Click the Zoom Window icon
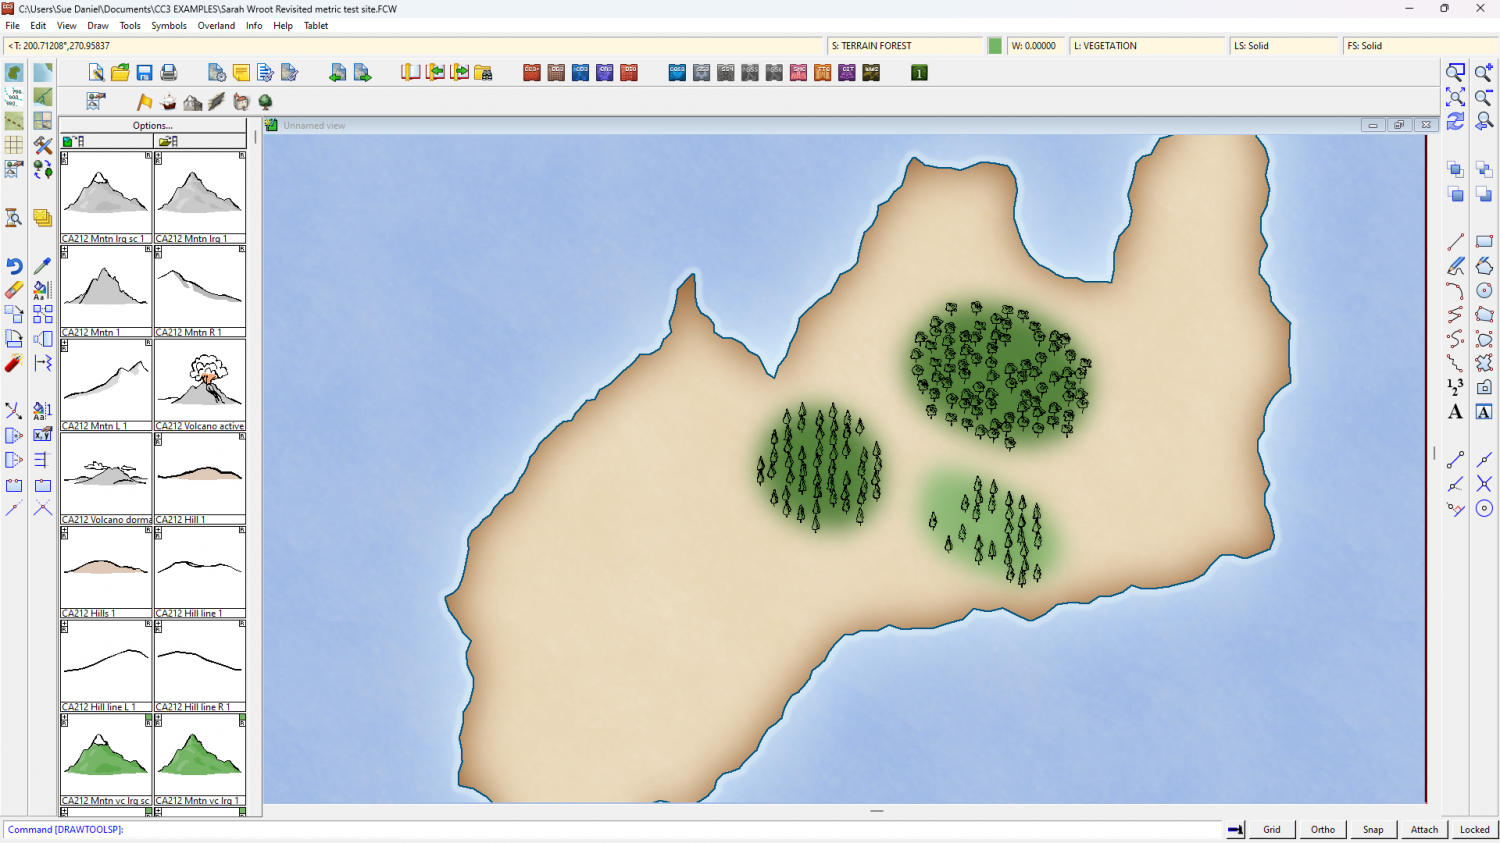The height and width of the screenshot is (843, 1500). [1455, 73]
